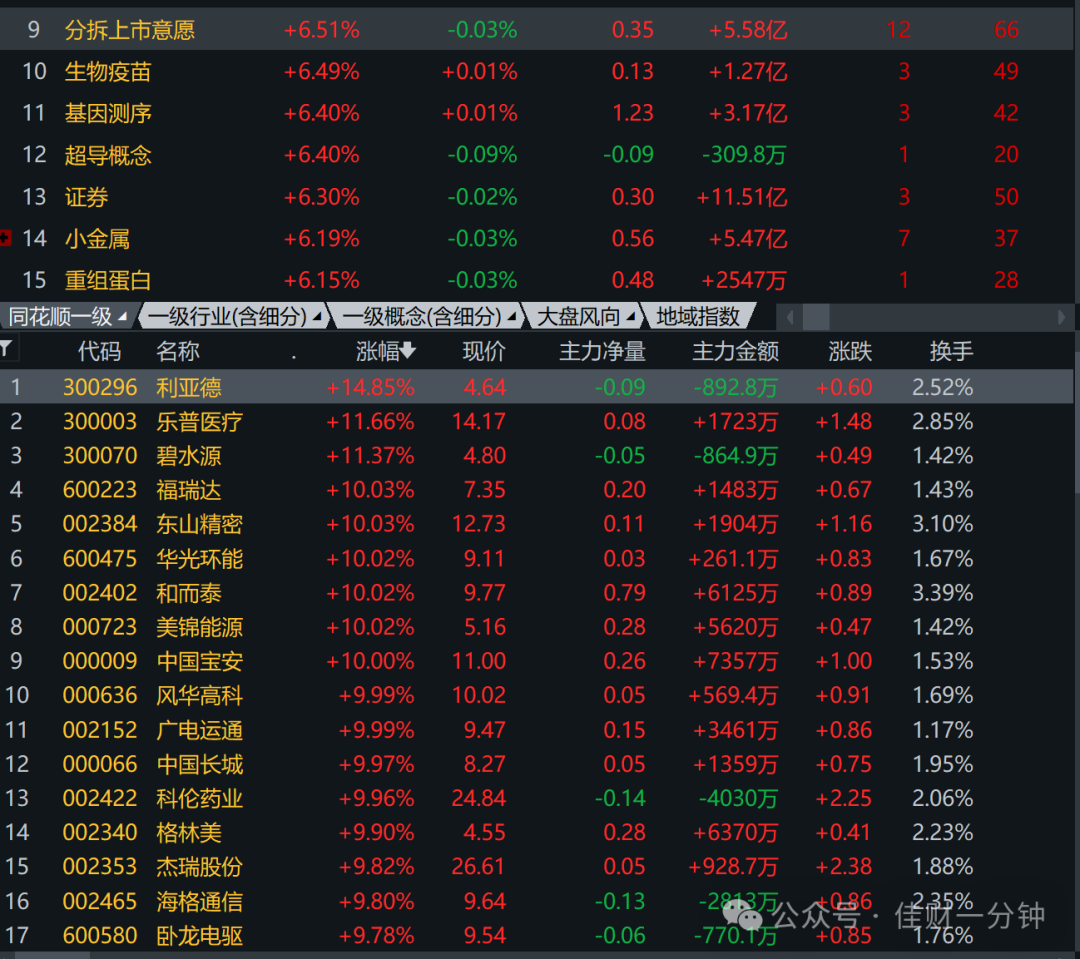Select stock row 中国宝安 000009

pyautogui.click(x=537, y=661)
